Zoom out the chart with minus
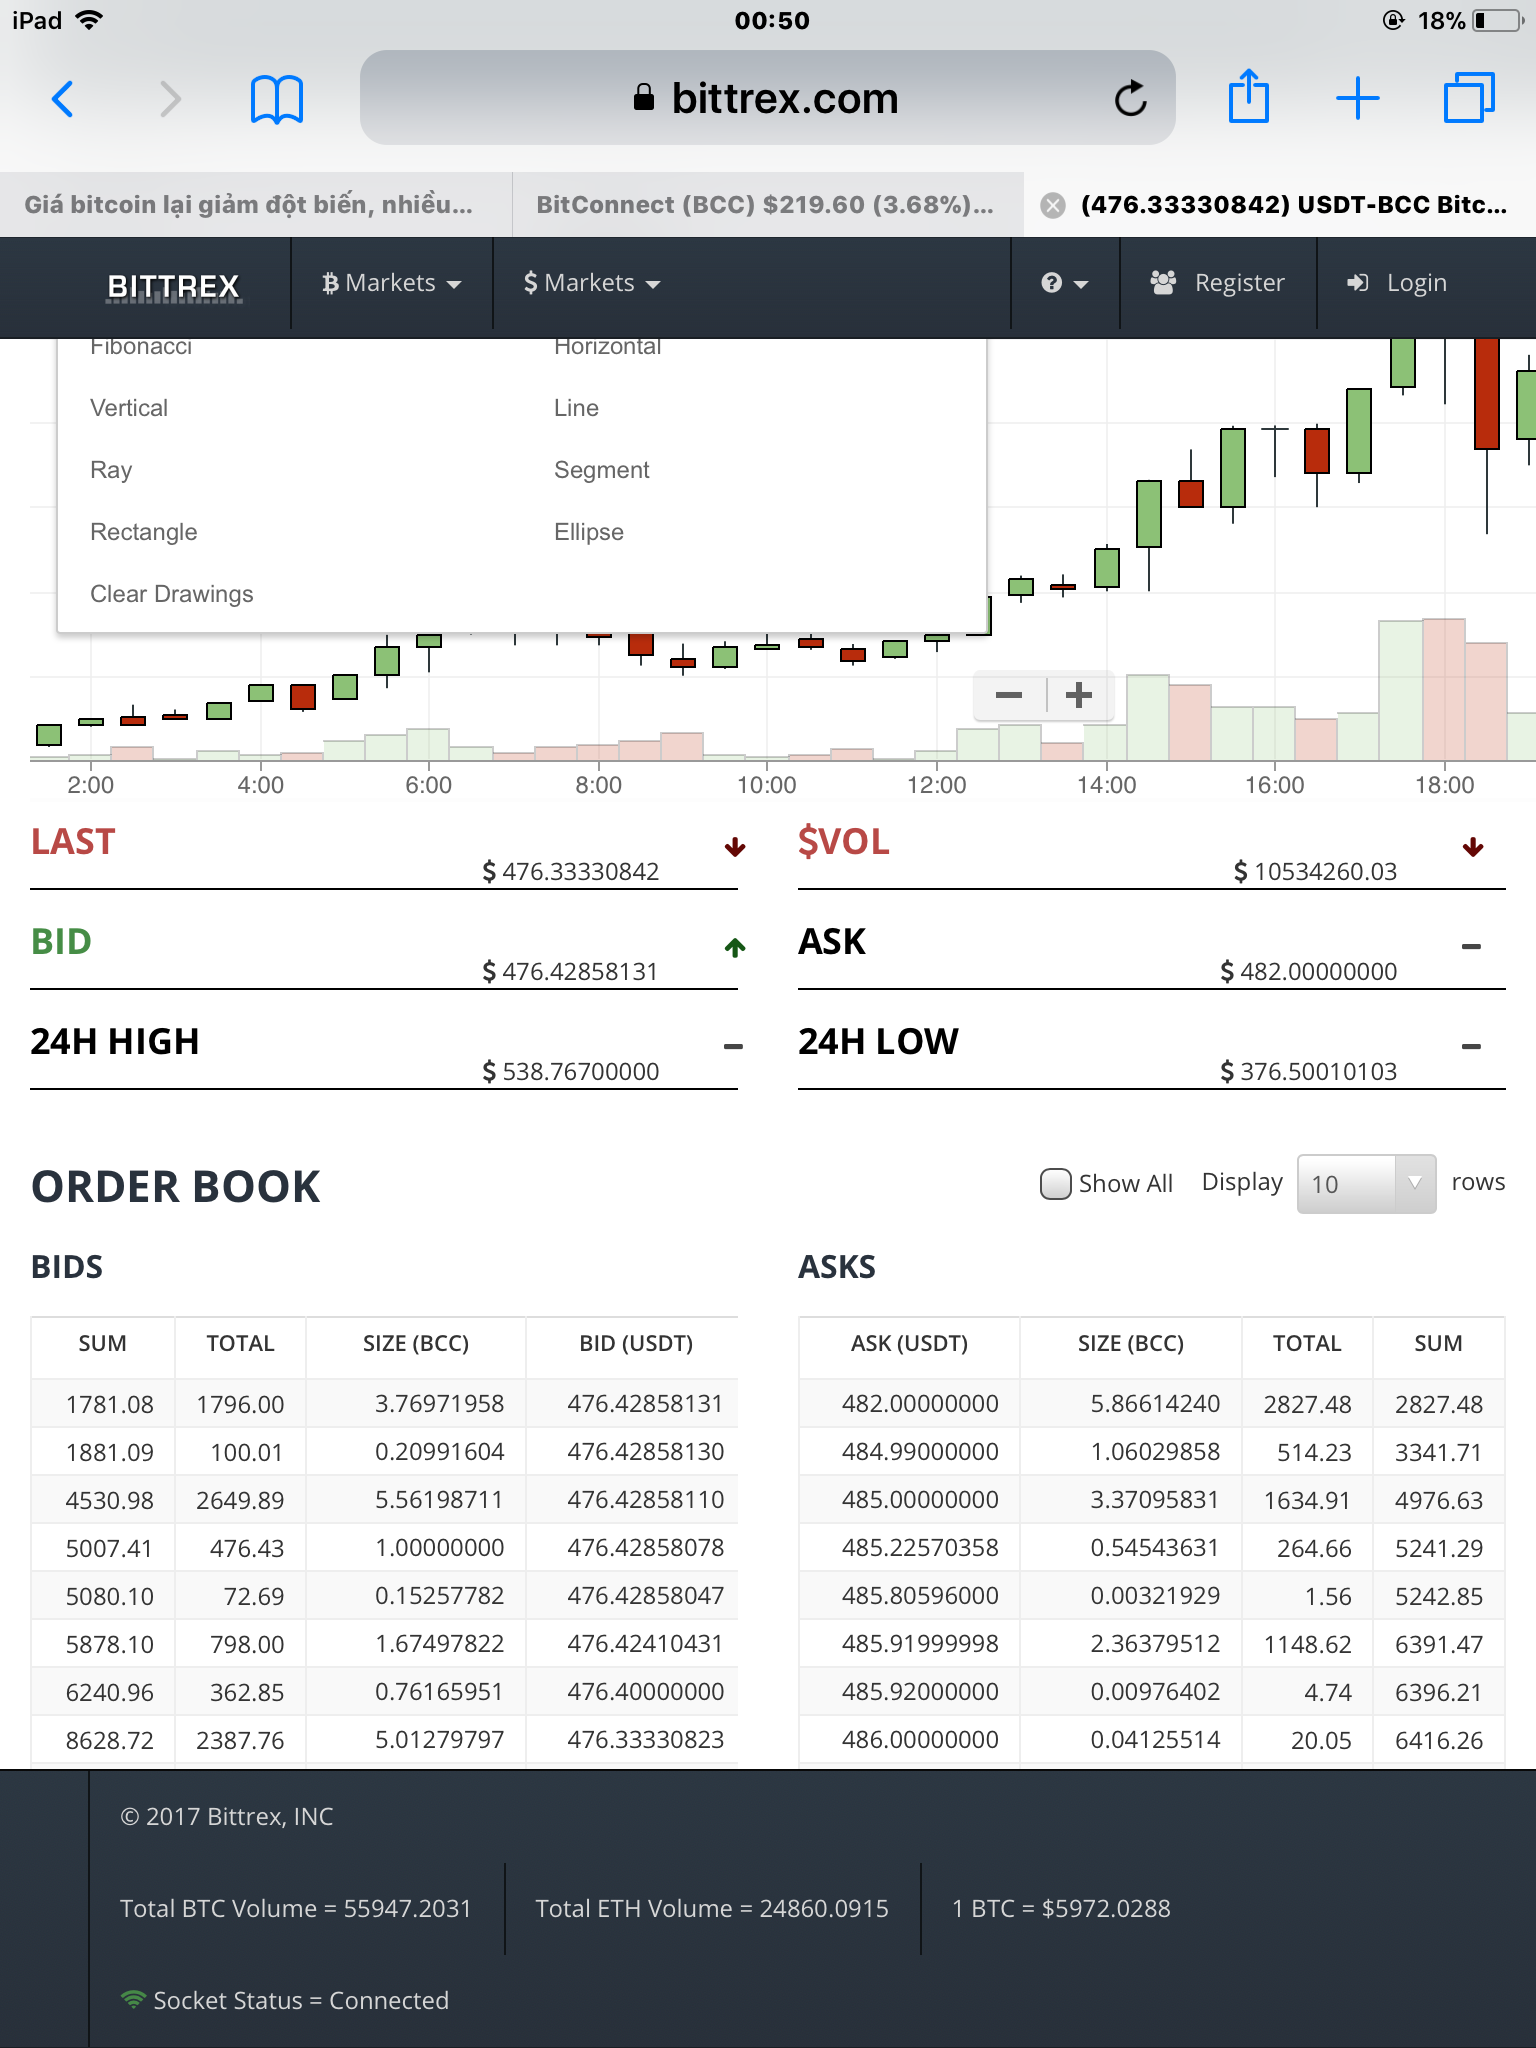Image resolution: width=1536 pixels, height=2048 pixels. click(1009, 695)
